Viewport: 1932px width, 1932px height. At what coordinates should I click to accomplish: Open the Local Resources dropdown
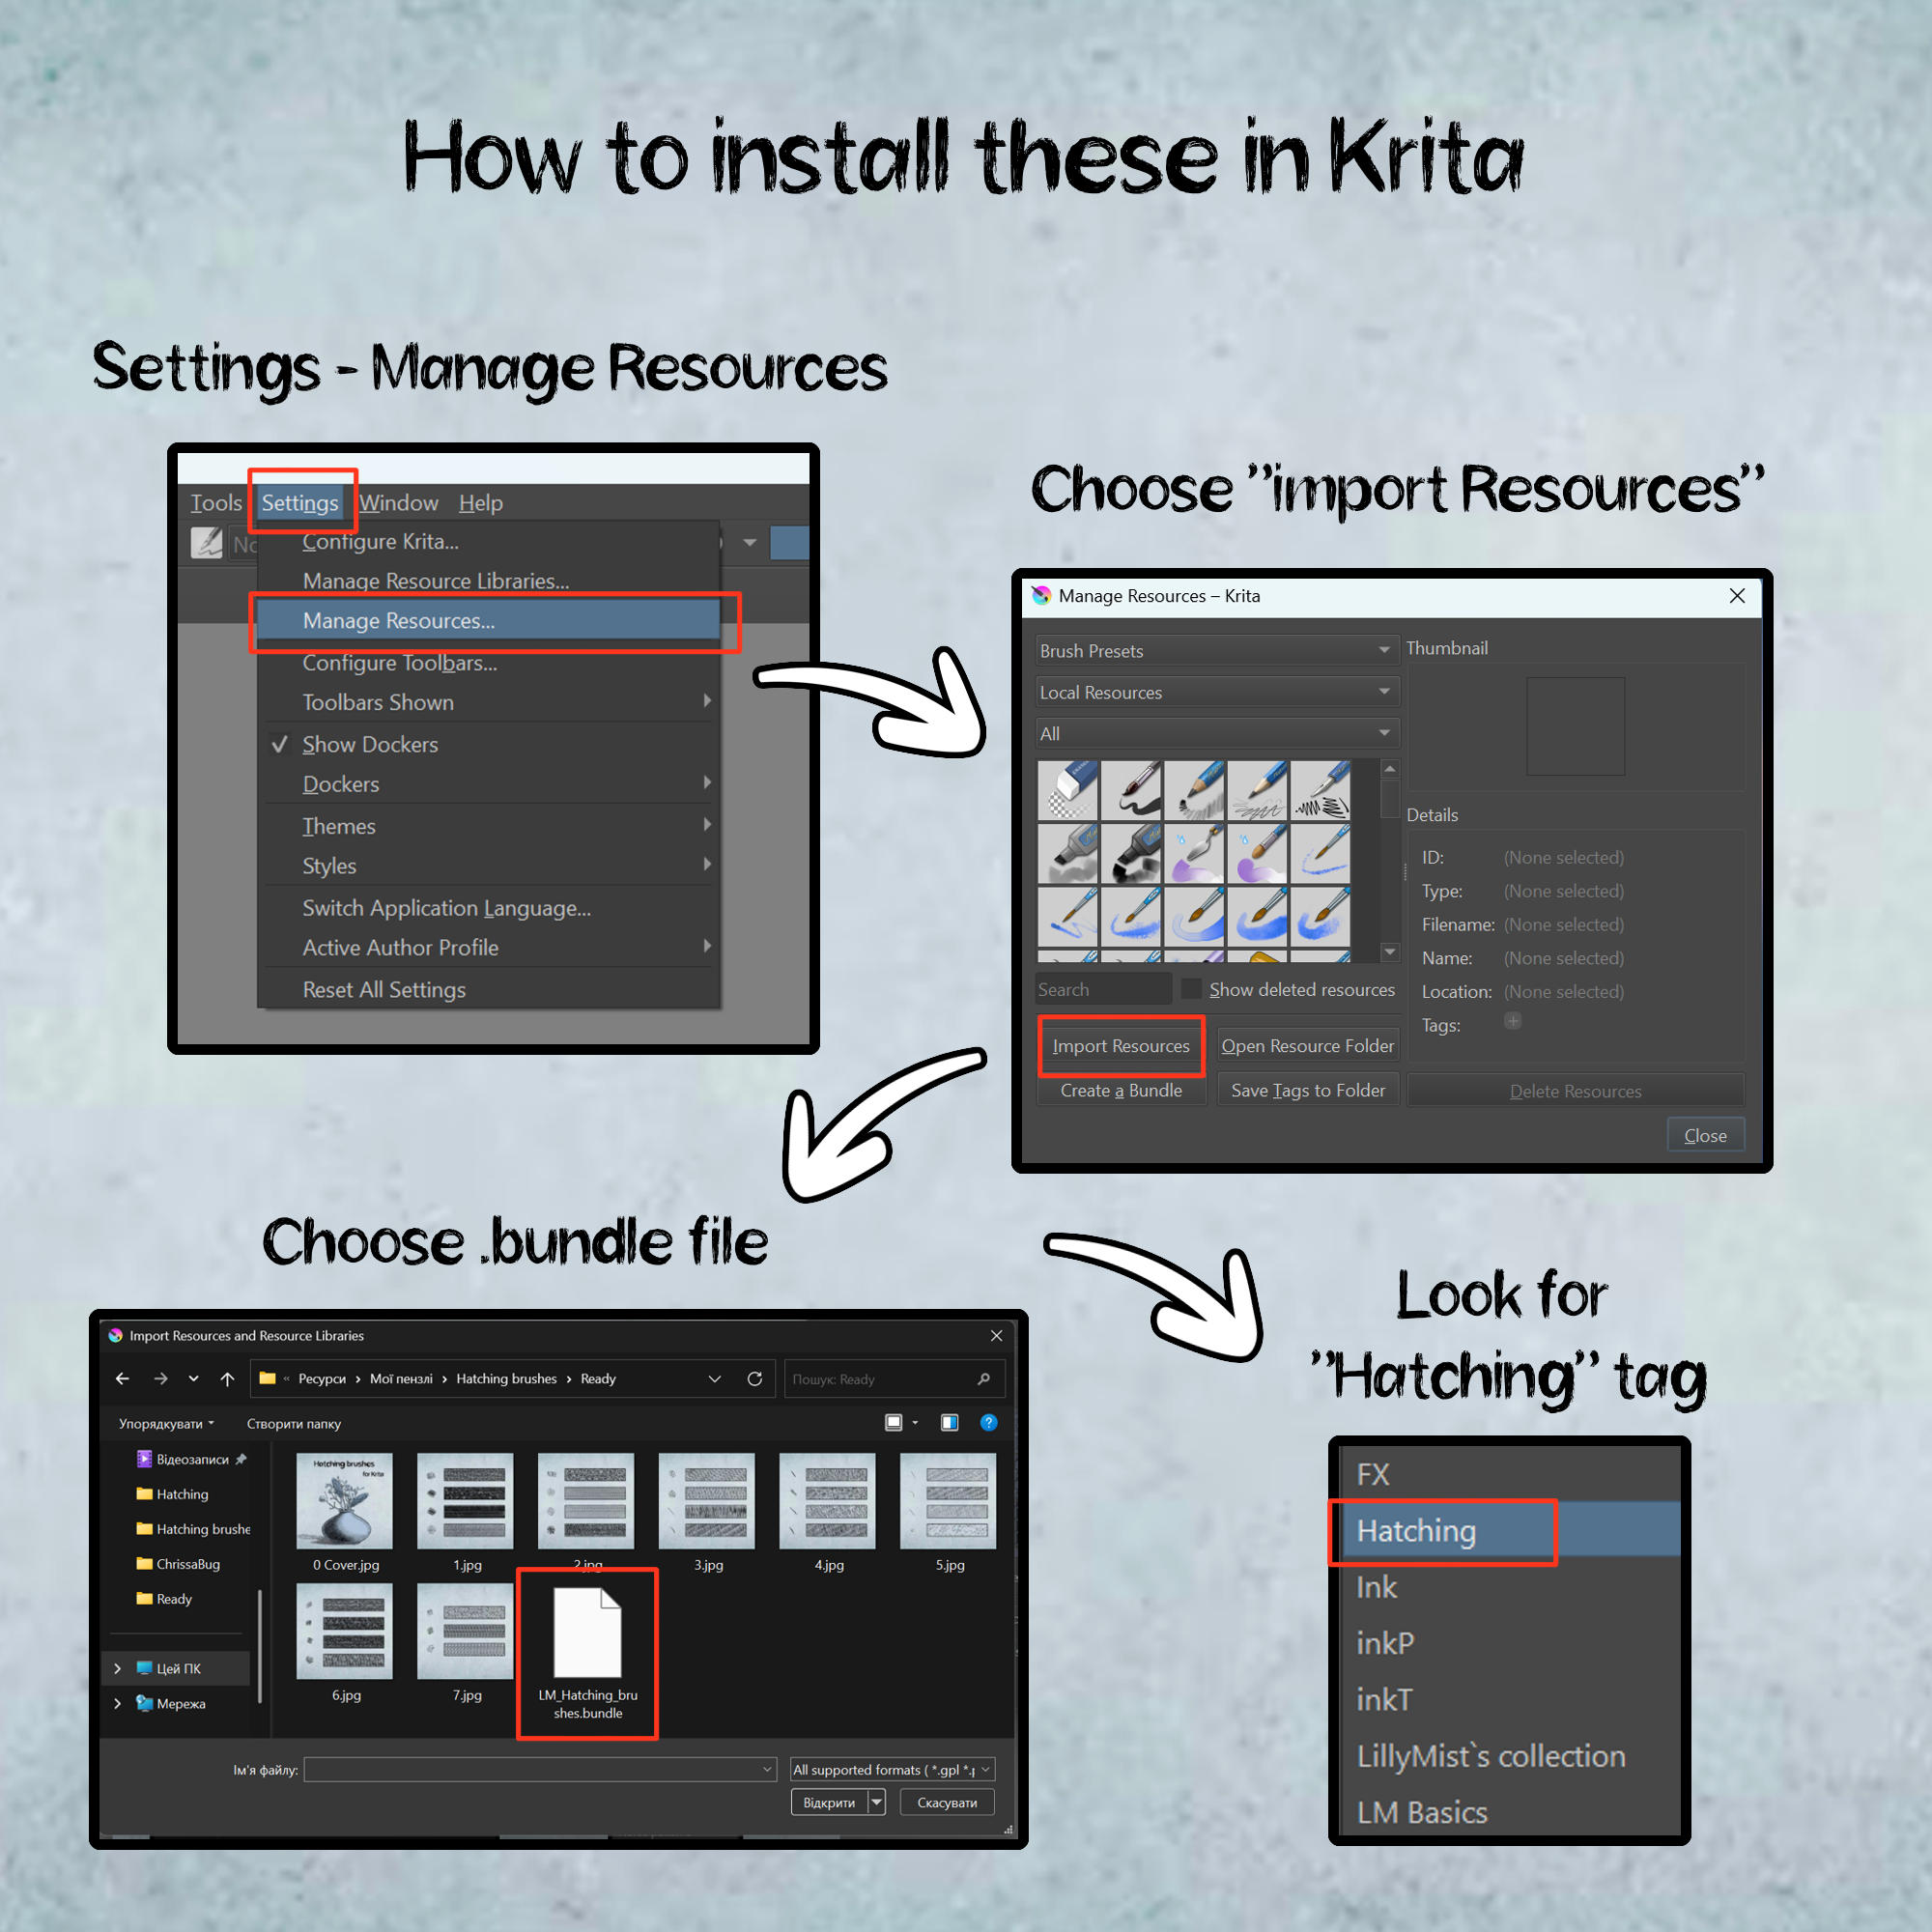tap(1216, 692)
